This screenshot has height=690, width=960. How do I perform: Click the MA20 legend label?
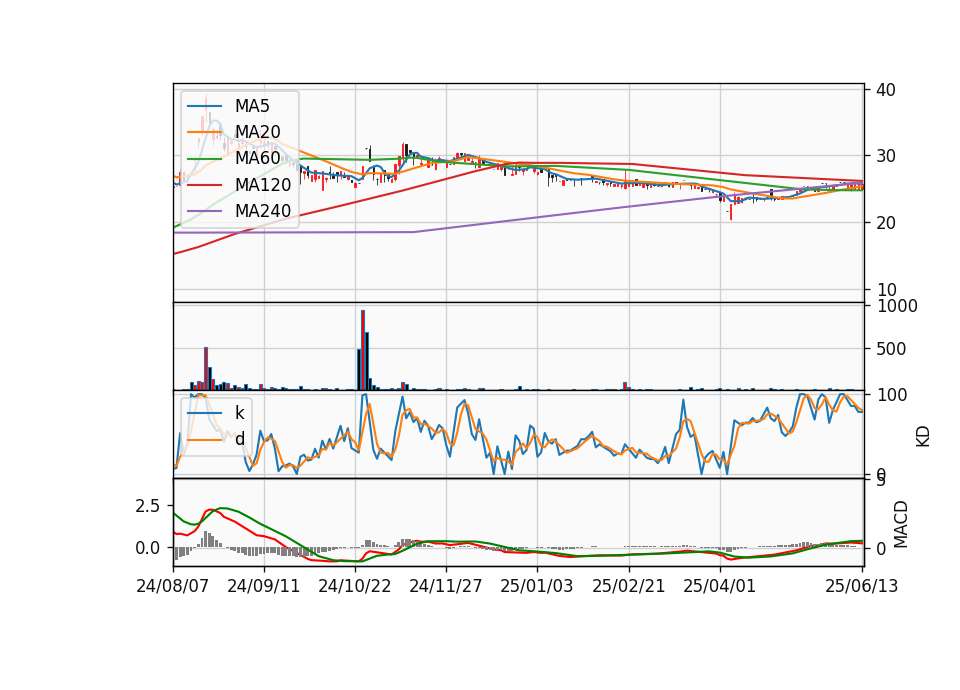(257, 132)
